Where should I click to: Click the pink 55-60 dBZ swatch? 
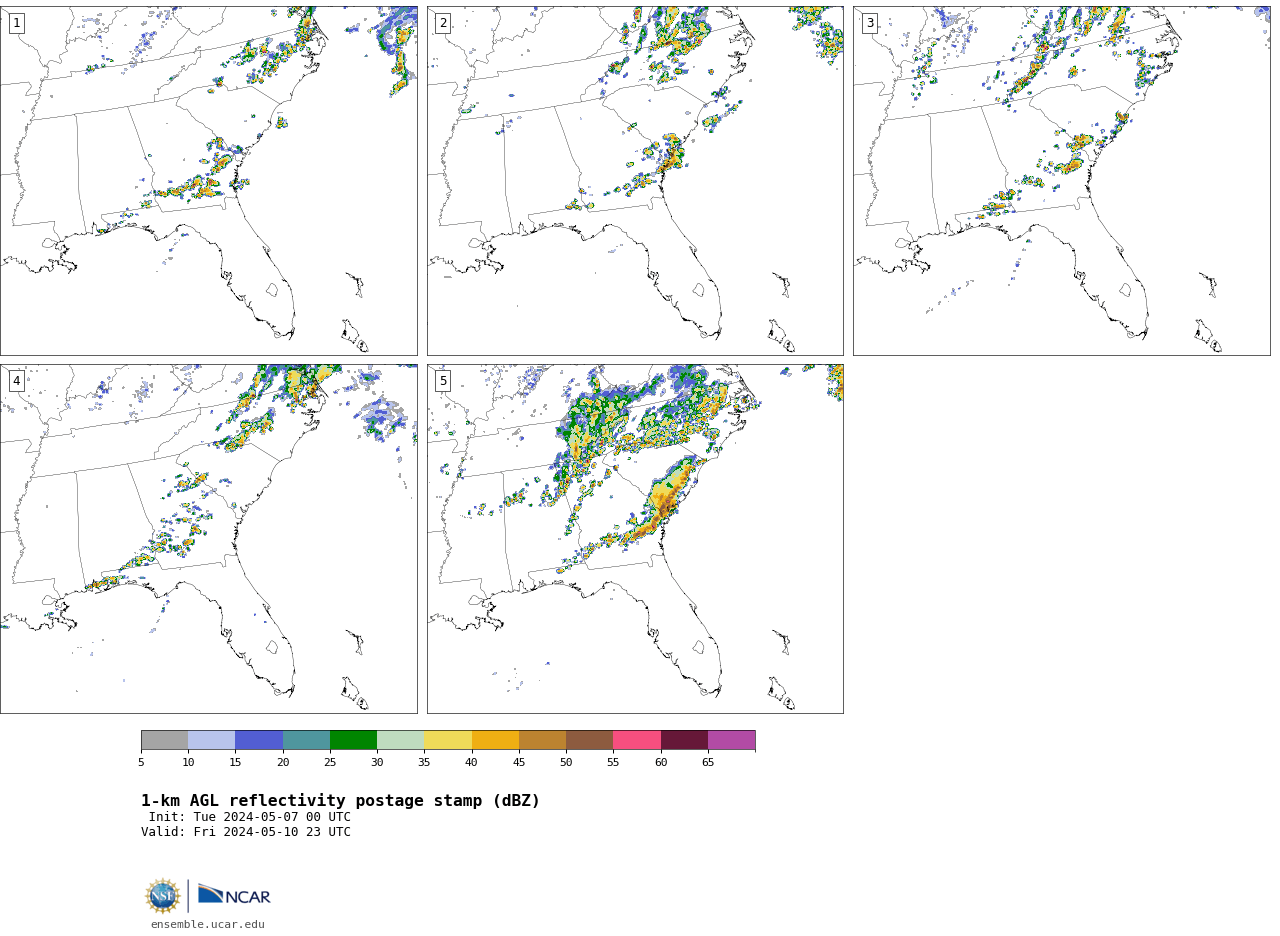[x=637, y=740]
